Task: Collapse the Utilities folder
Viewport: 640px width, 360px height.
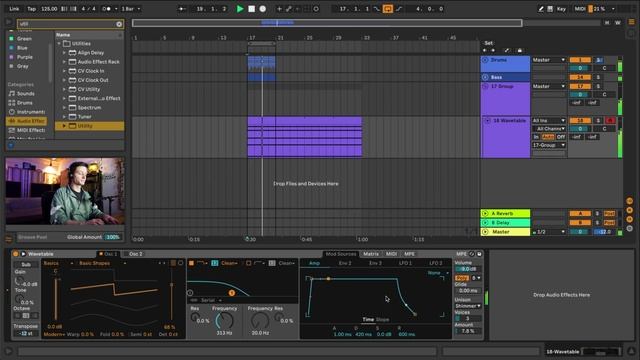Action: [59, 44]
